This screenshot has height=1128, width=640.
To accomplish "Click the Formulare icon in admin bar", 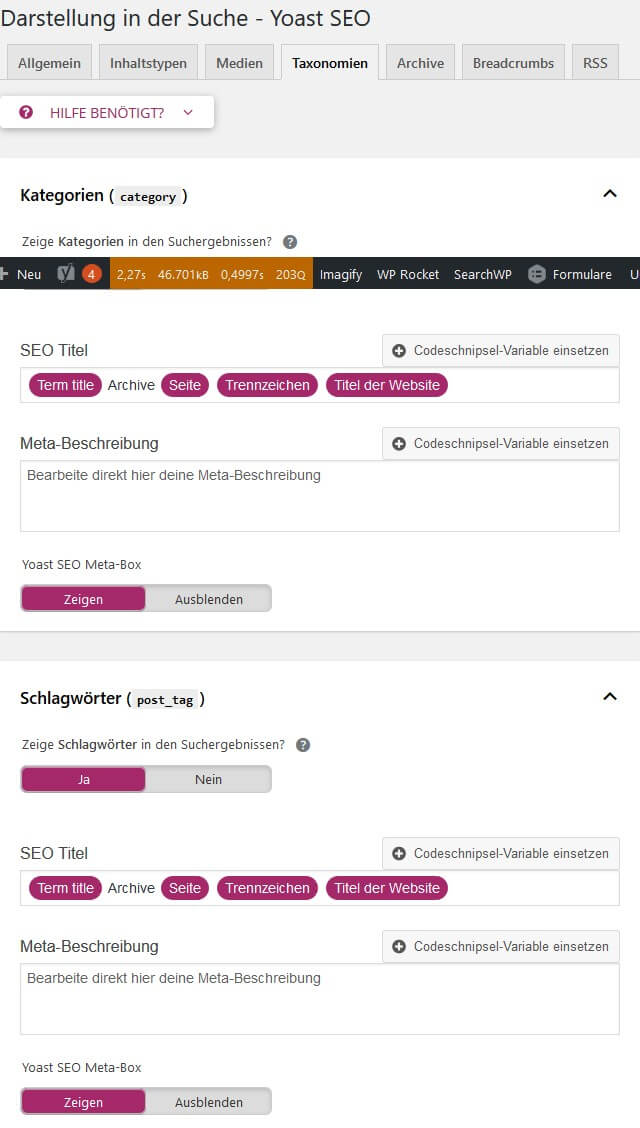I will 536,274.
